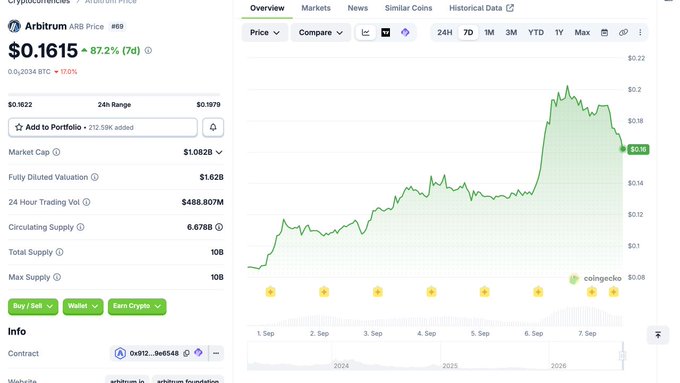The height and width of the screenshot is (383, 680).
Task: Open the Wallet dropdown
Action: [83, 306]
